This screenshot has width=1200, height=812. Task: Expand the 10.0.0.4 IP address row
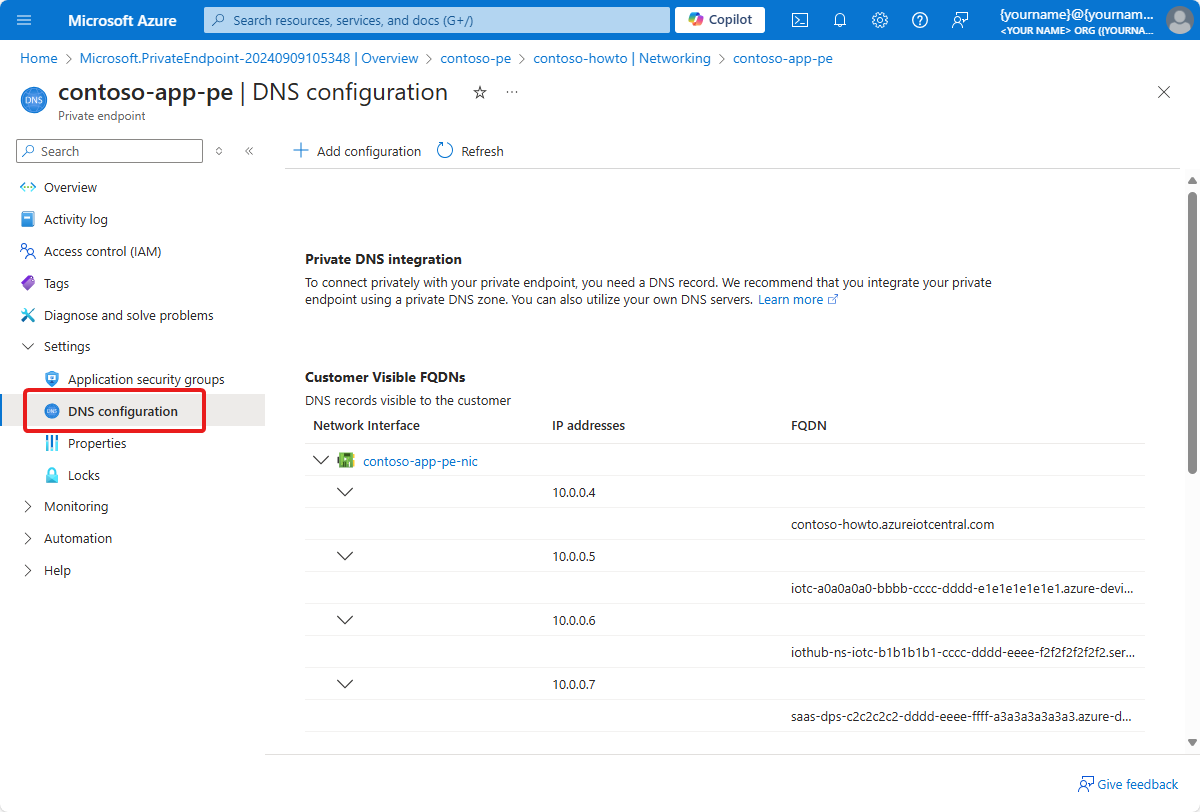click(x=345, y=491)
